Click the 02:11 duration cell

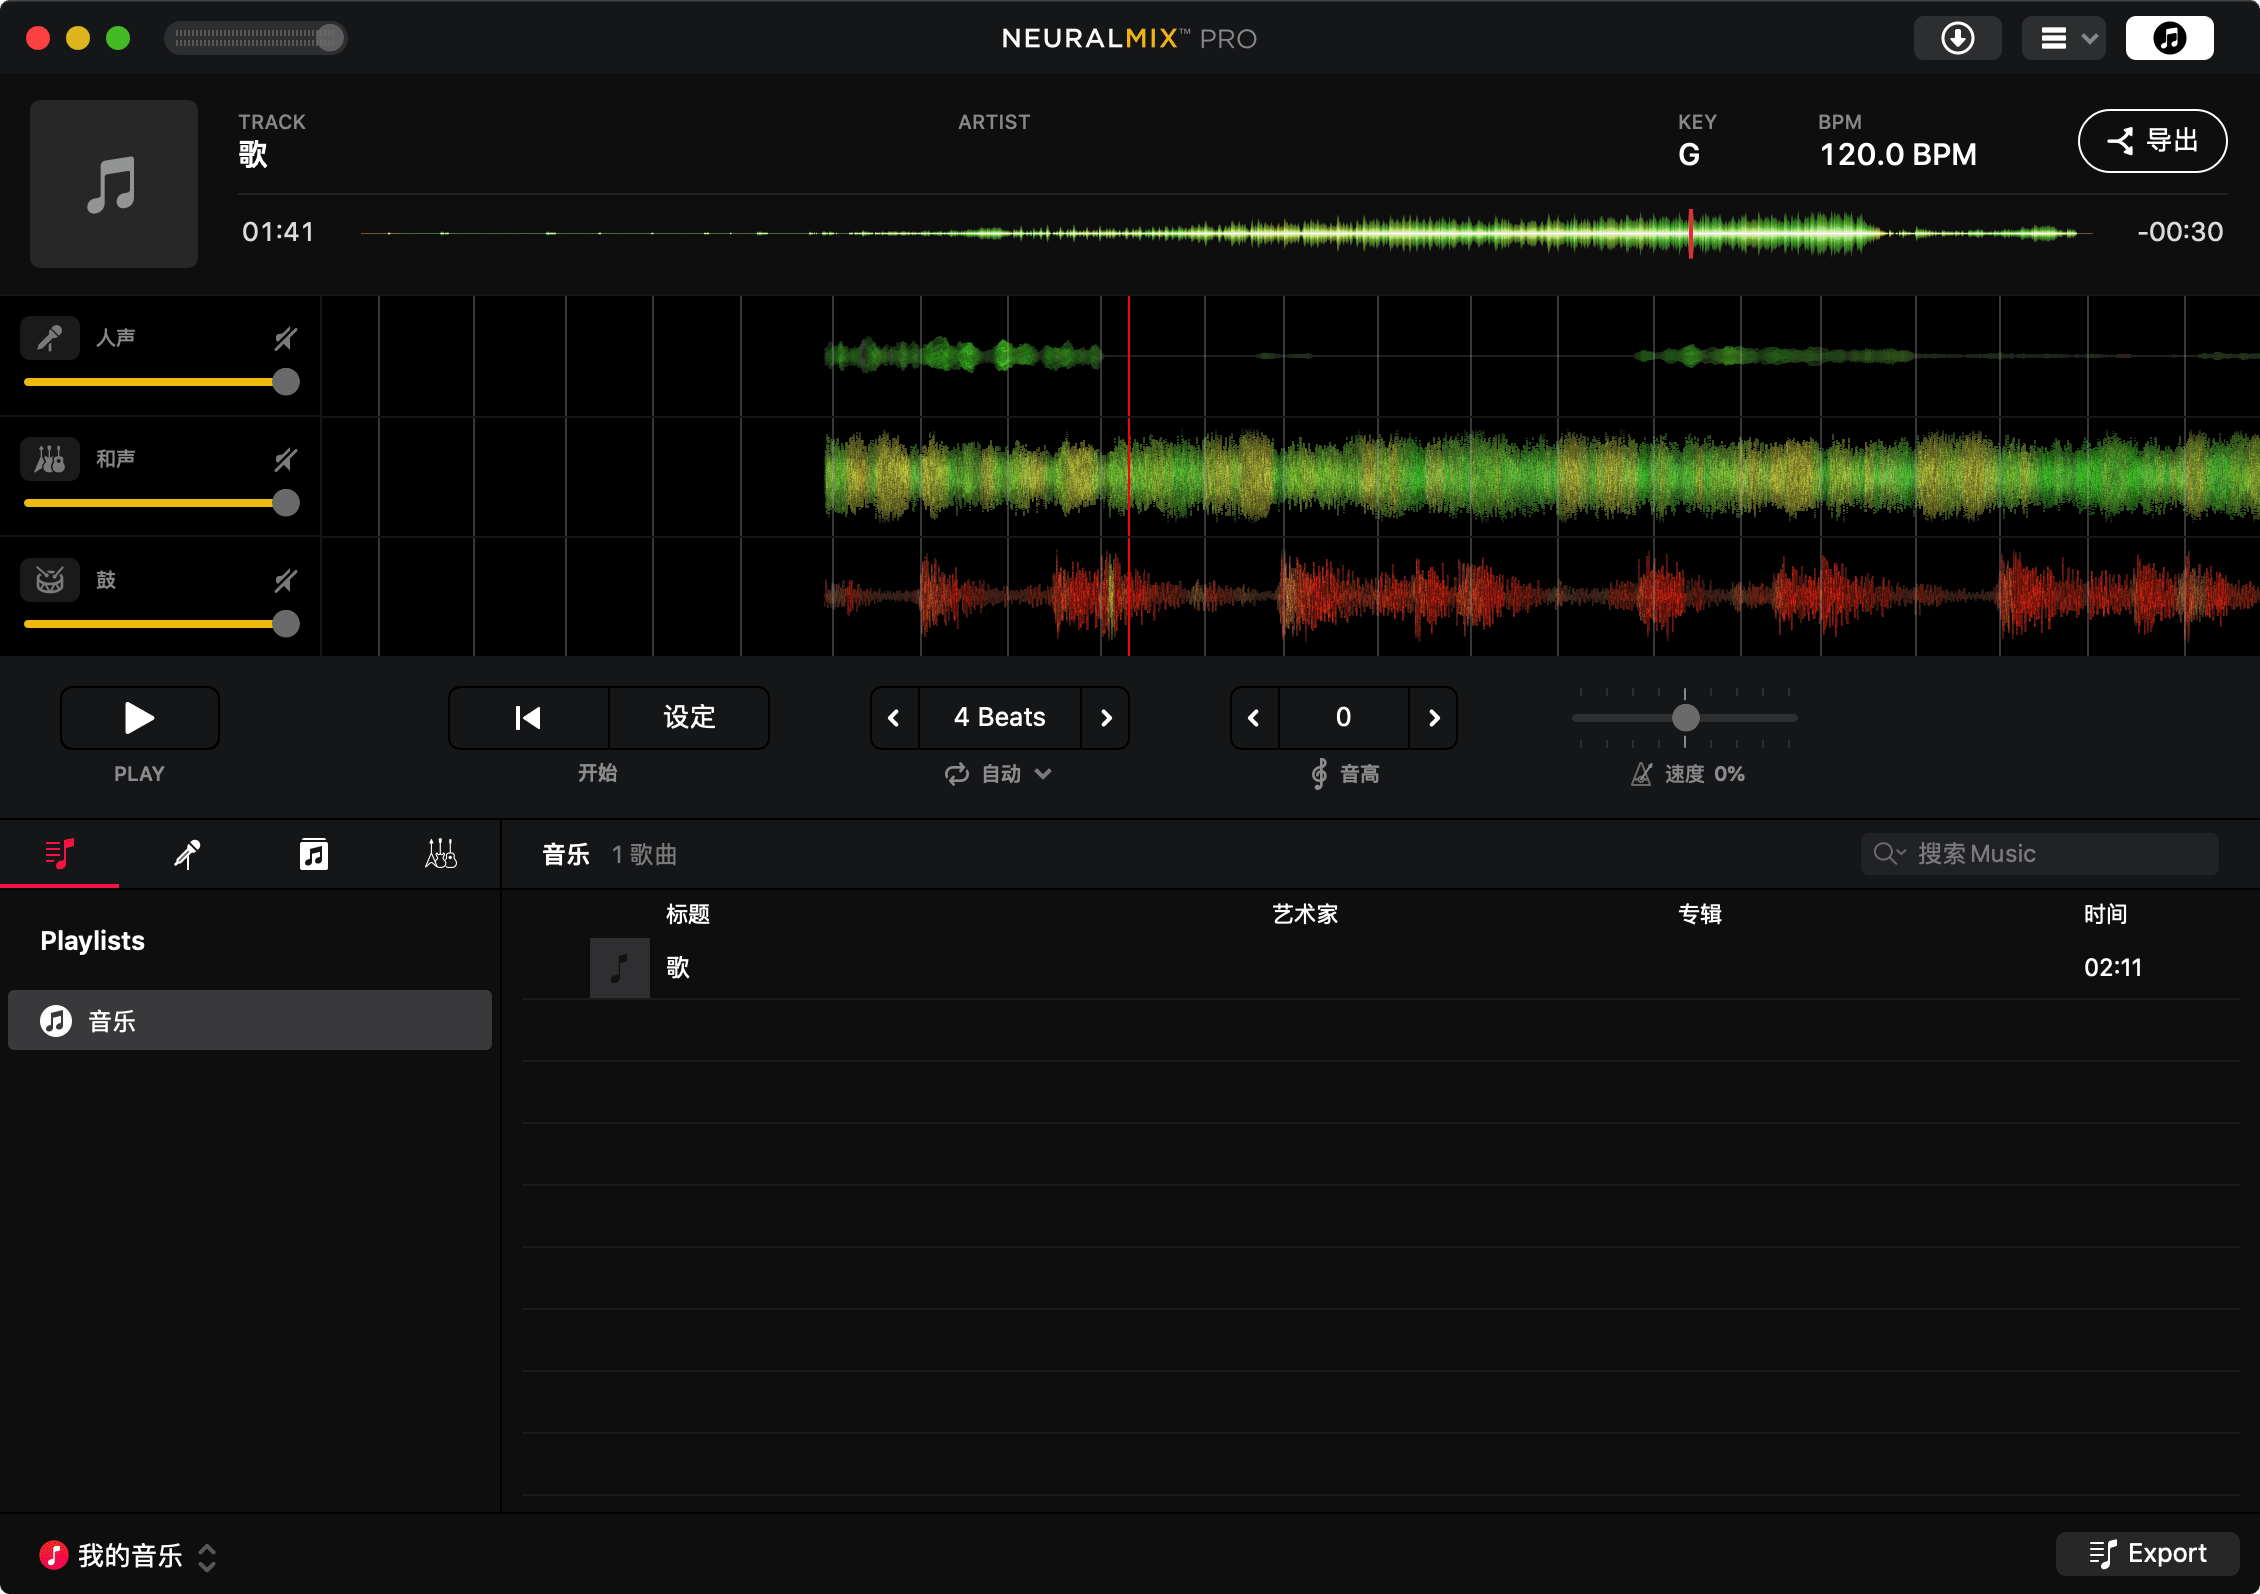point(2113,967)
